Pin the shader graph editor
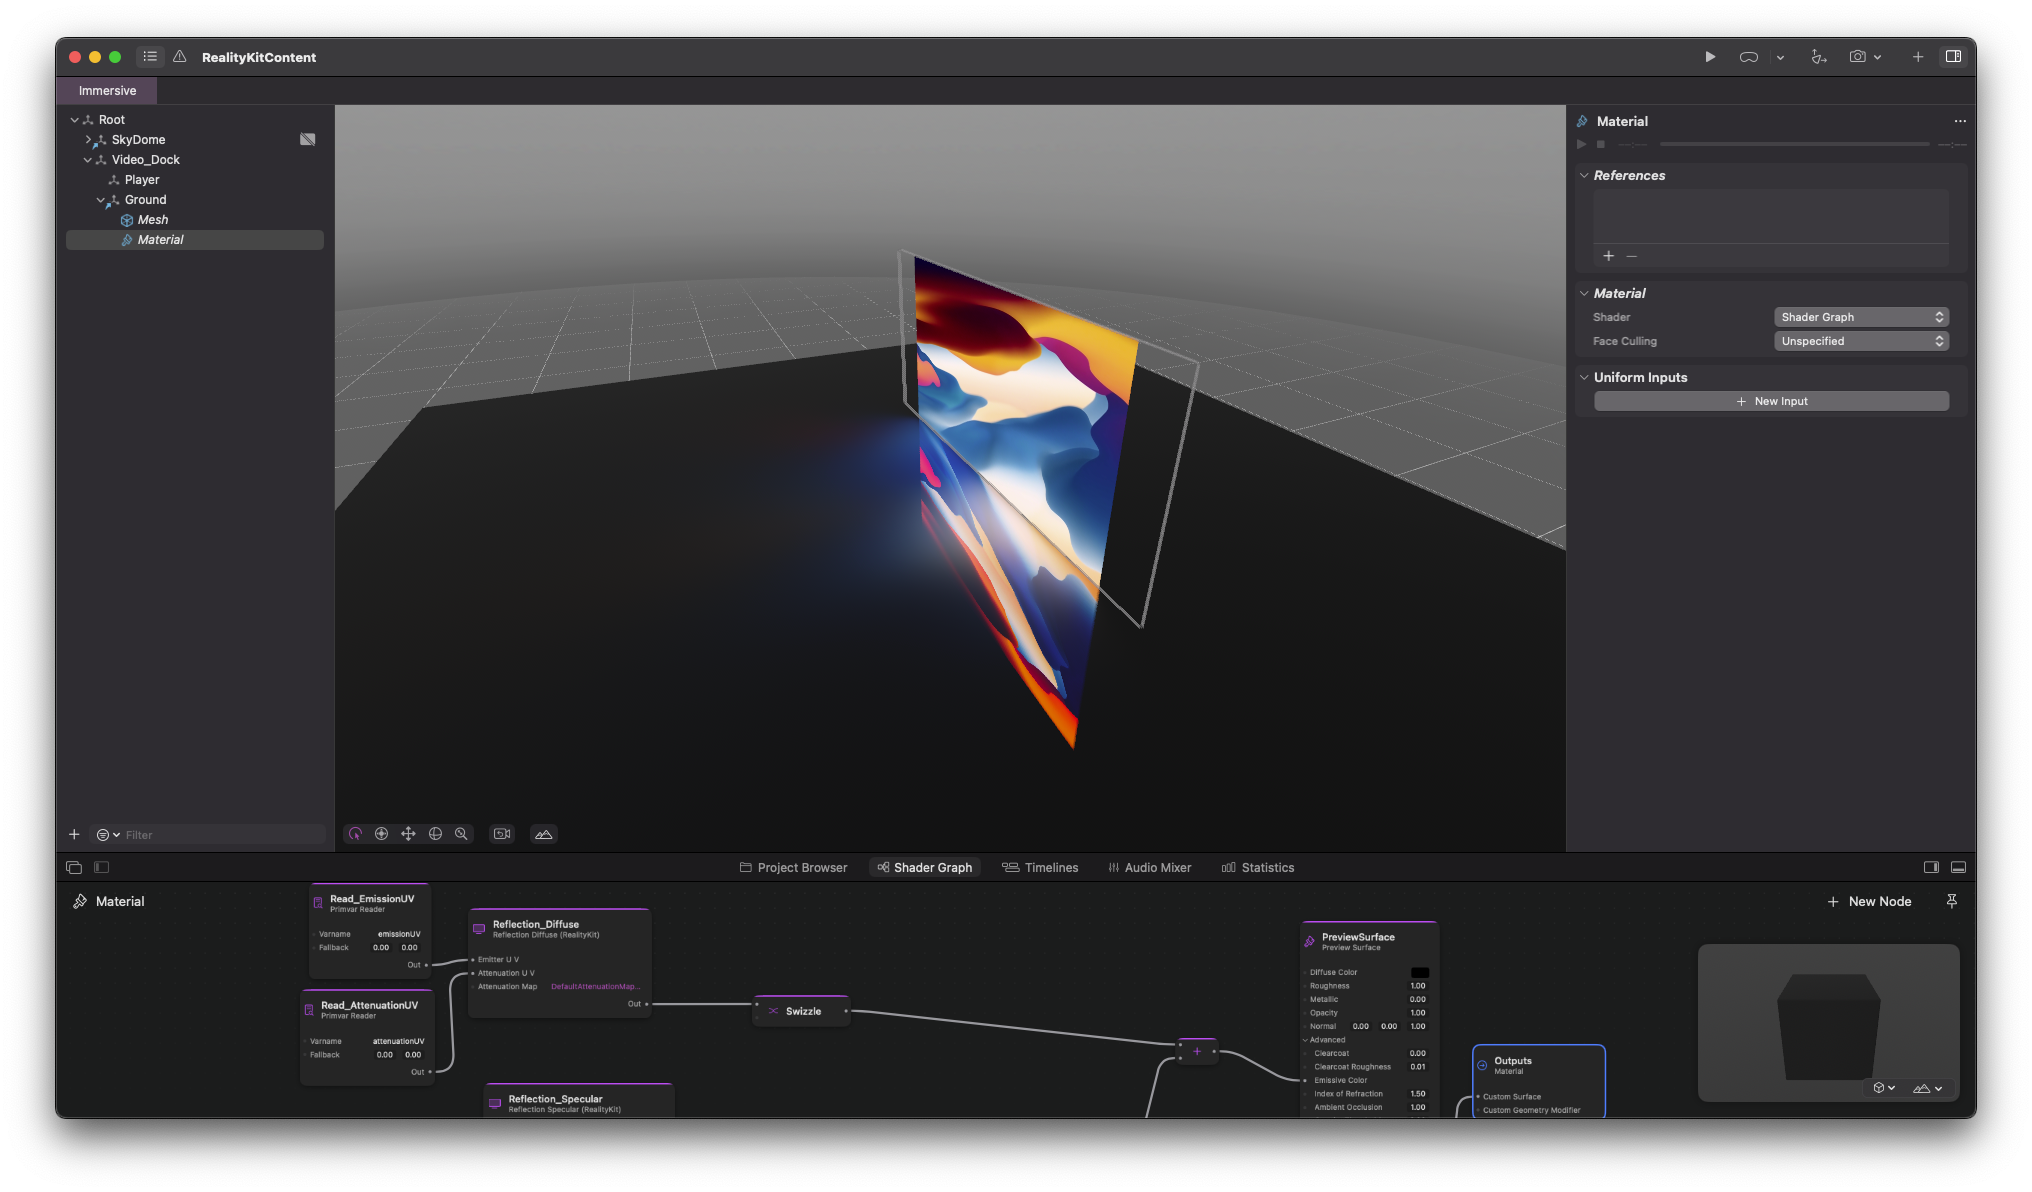2032x1192 pixels. pyautogui.click(x=1951, y=901)
